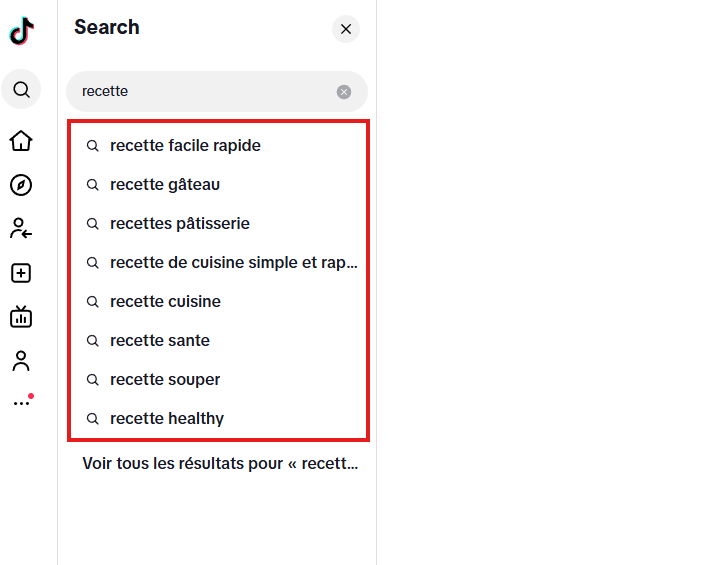Image resolution: width=704 pixels, height=565 pixels.
Task: Choose recettes pâtisserie suggestion
Action: 180,224
